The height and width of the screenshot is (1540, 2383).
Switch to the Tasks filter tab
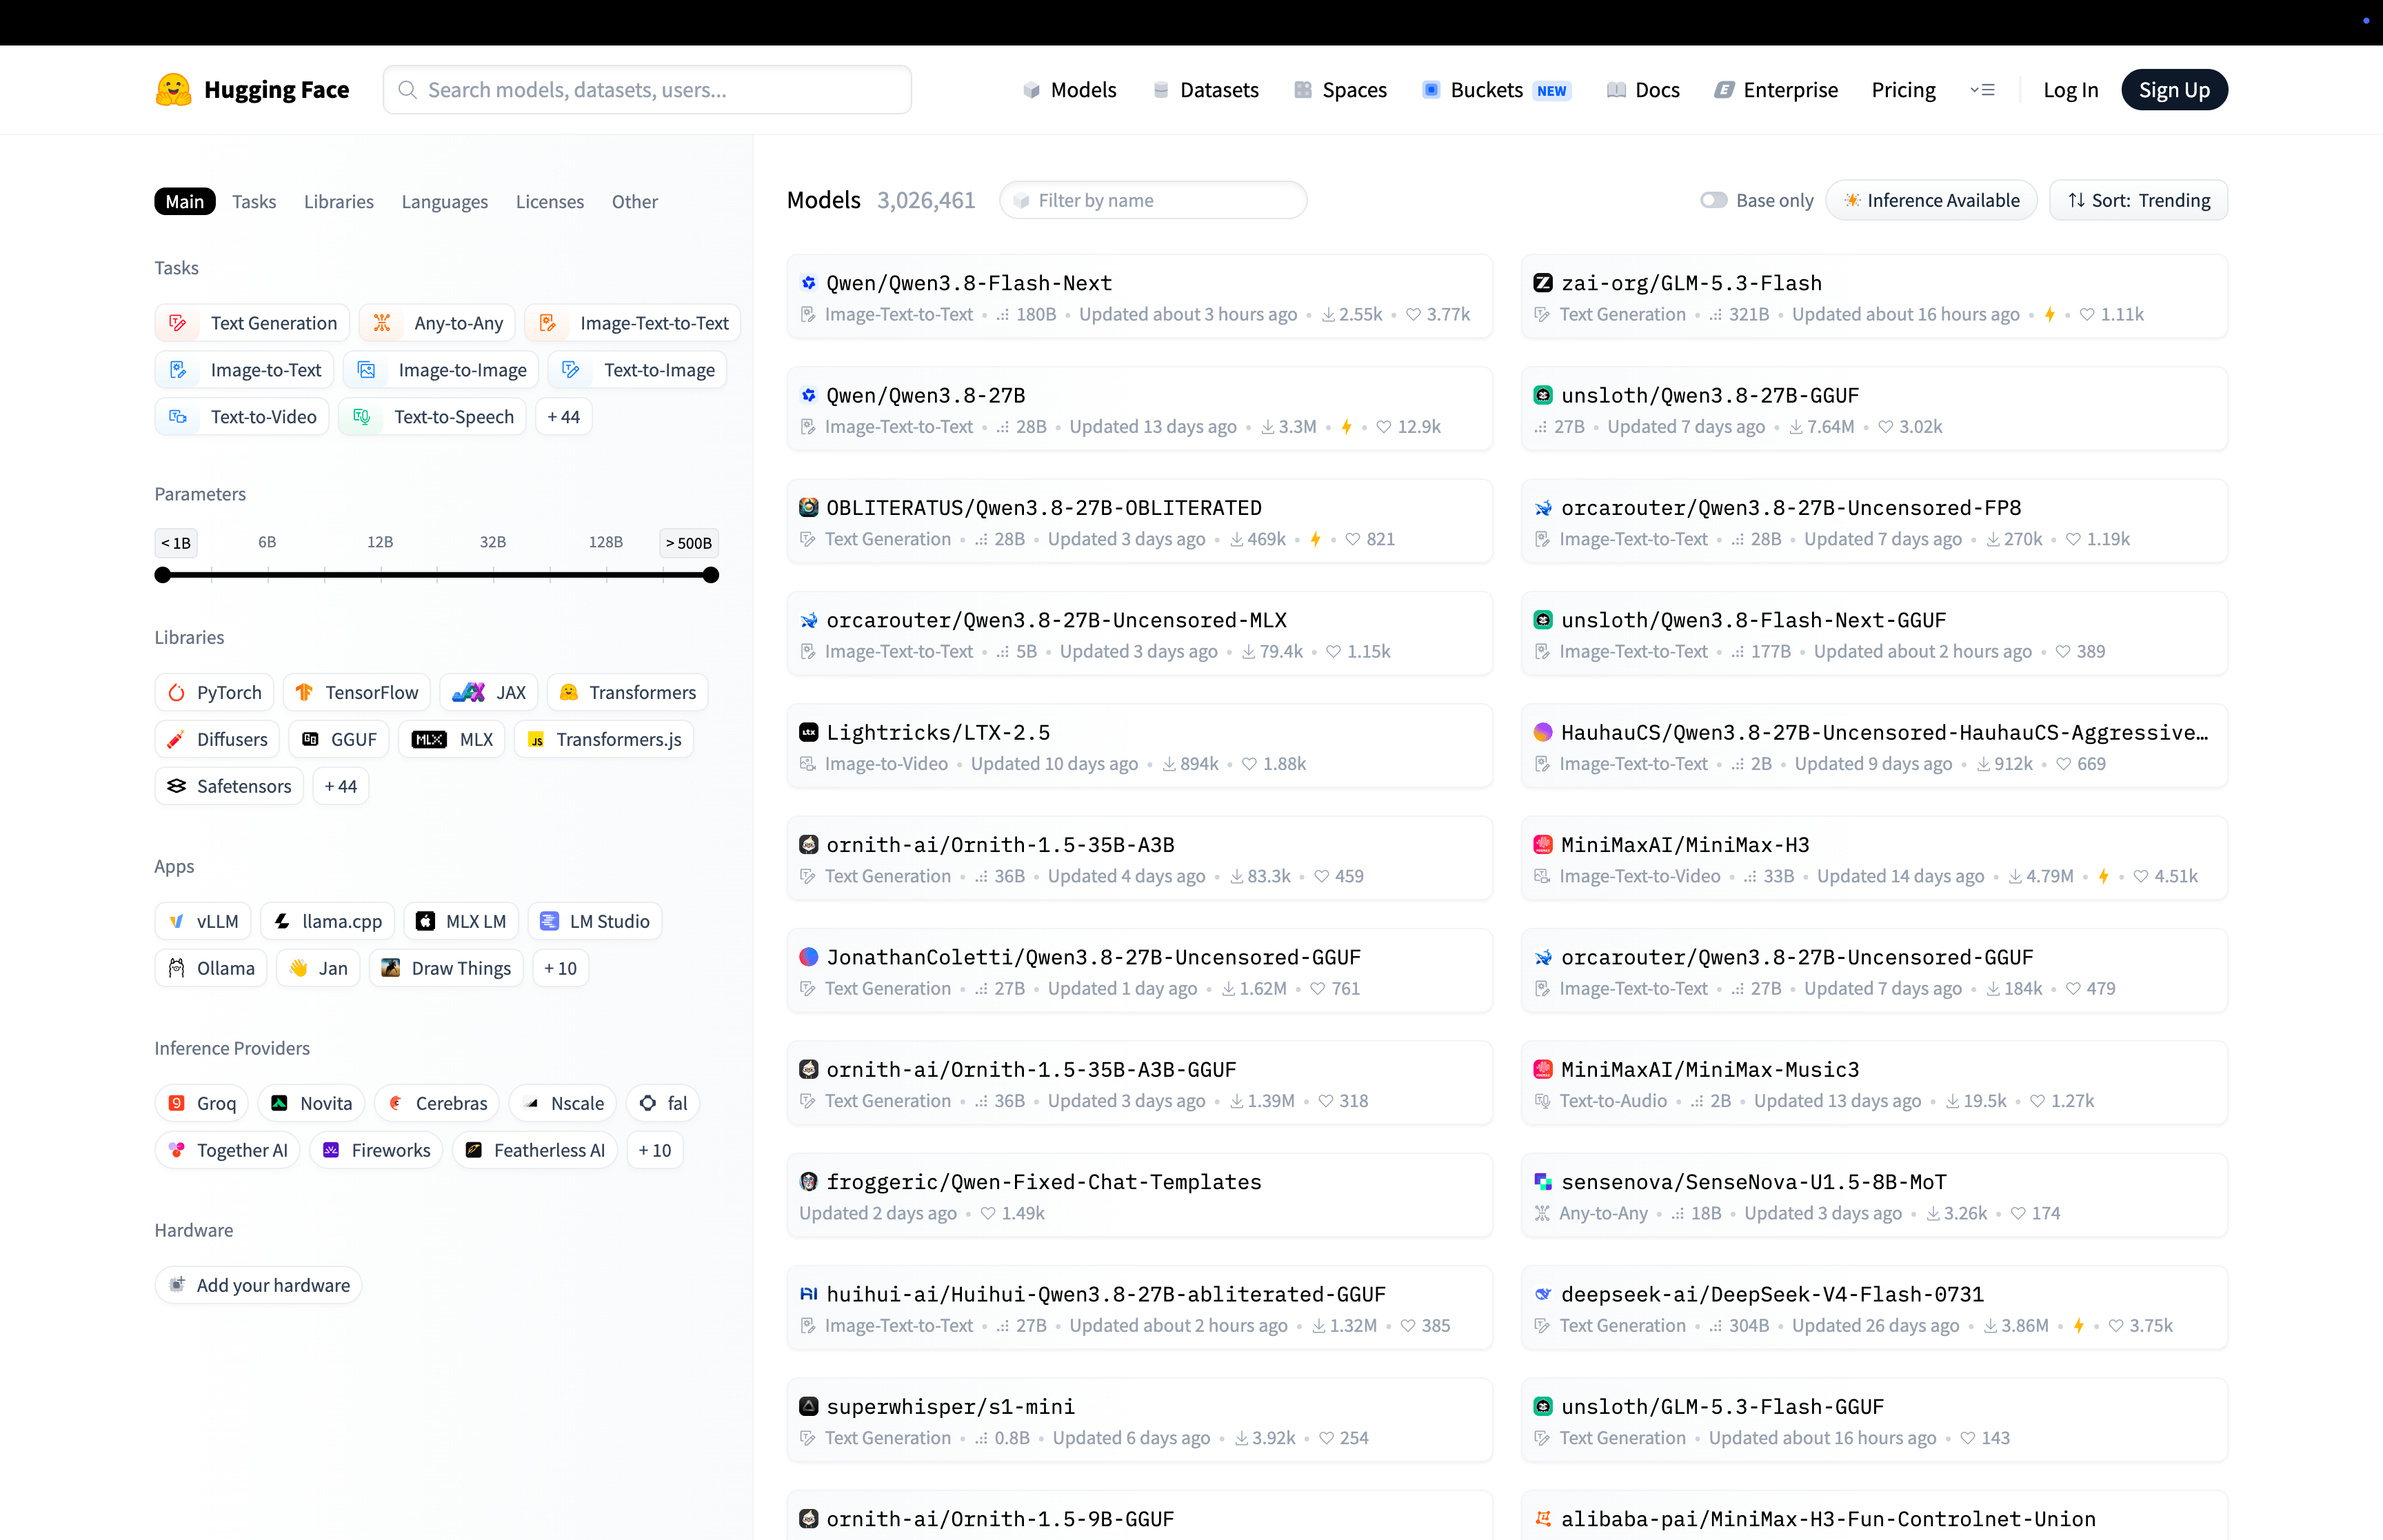coord(254,201)
